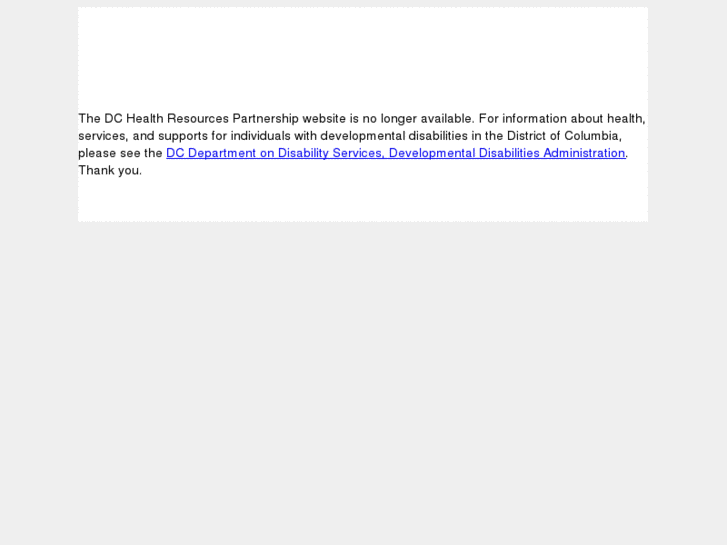Screen dimensions: 727x545
Task: Click the 'Thank you.' text
Action: (x=110, y=171)
